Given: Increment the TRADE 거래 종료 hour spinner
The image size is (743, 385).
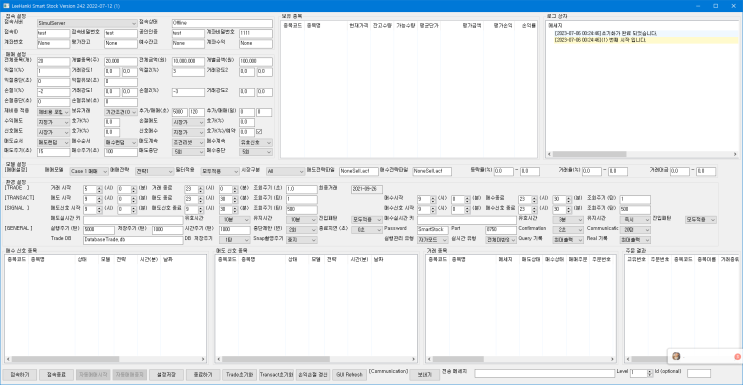Looking at the screenshot, I should (200, 187).
